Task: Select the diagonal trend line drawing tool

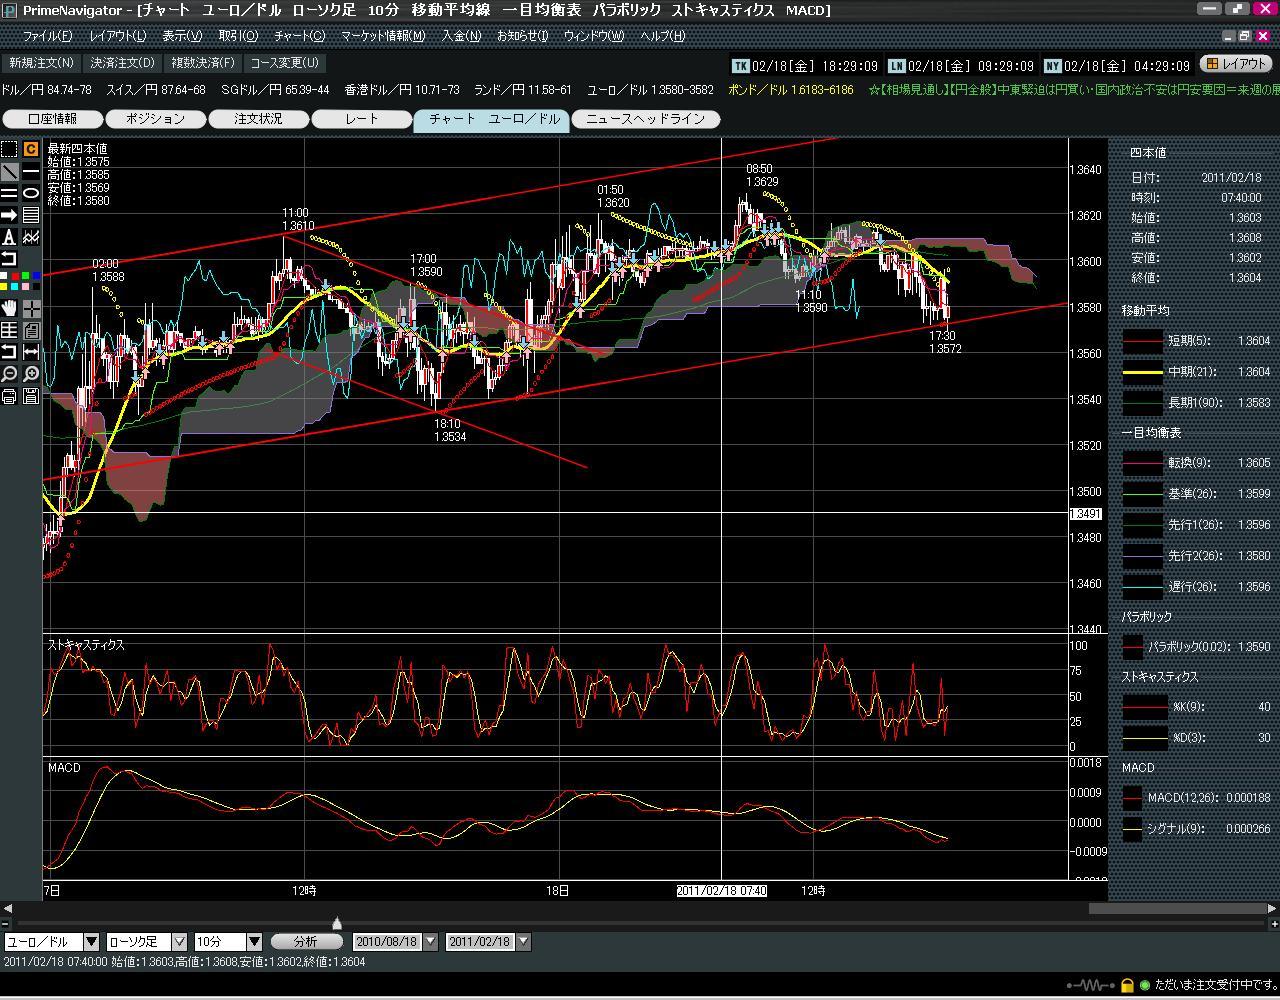Action: click(x=9, y=171)
